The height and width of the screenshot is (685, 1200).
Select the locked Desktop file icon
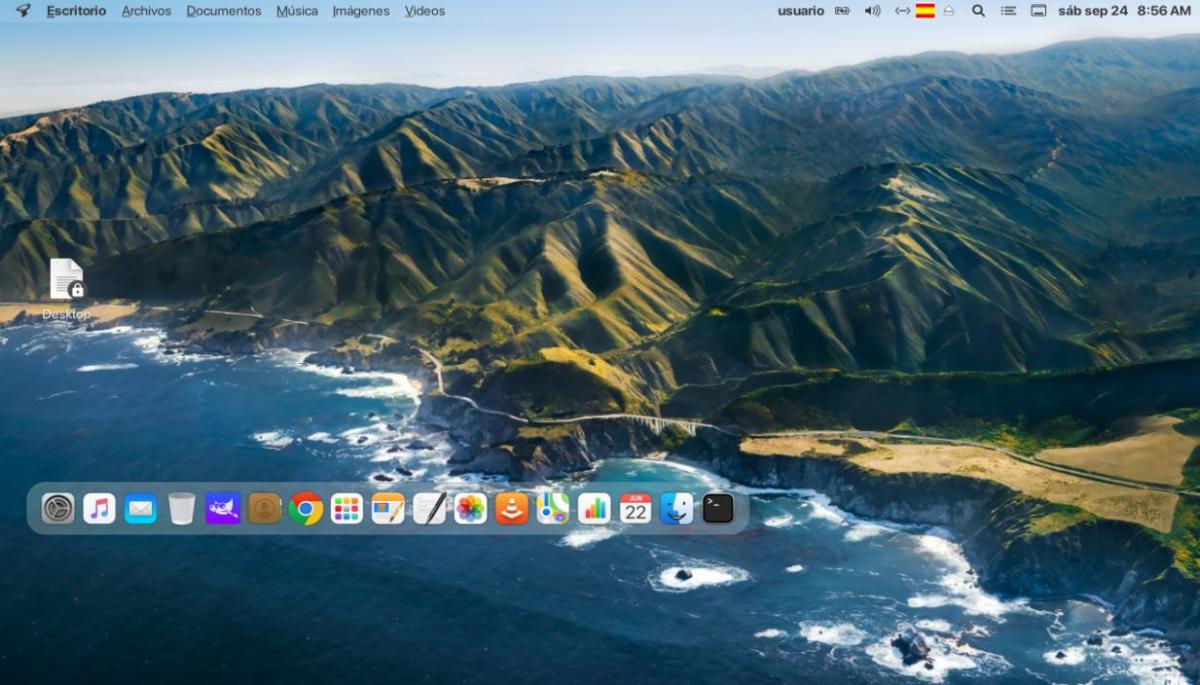66,280
